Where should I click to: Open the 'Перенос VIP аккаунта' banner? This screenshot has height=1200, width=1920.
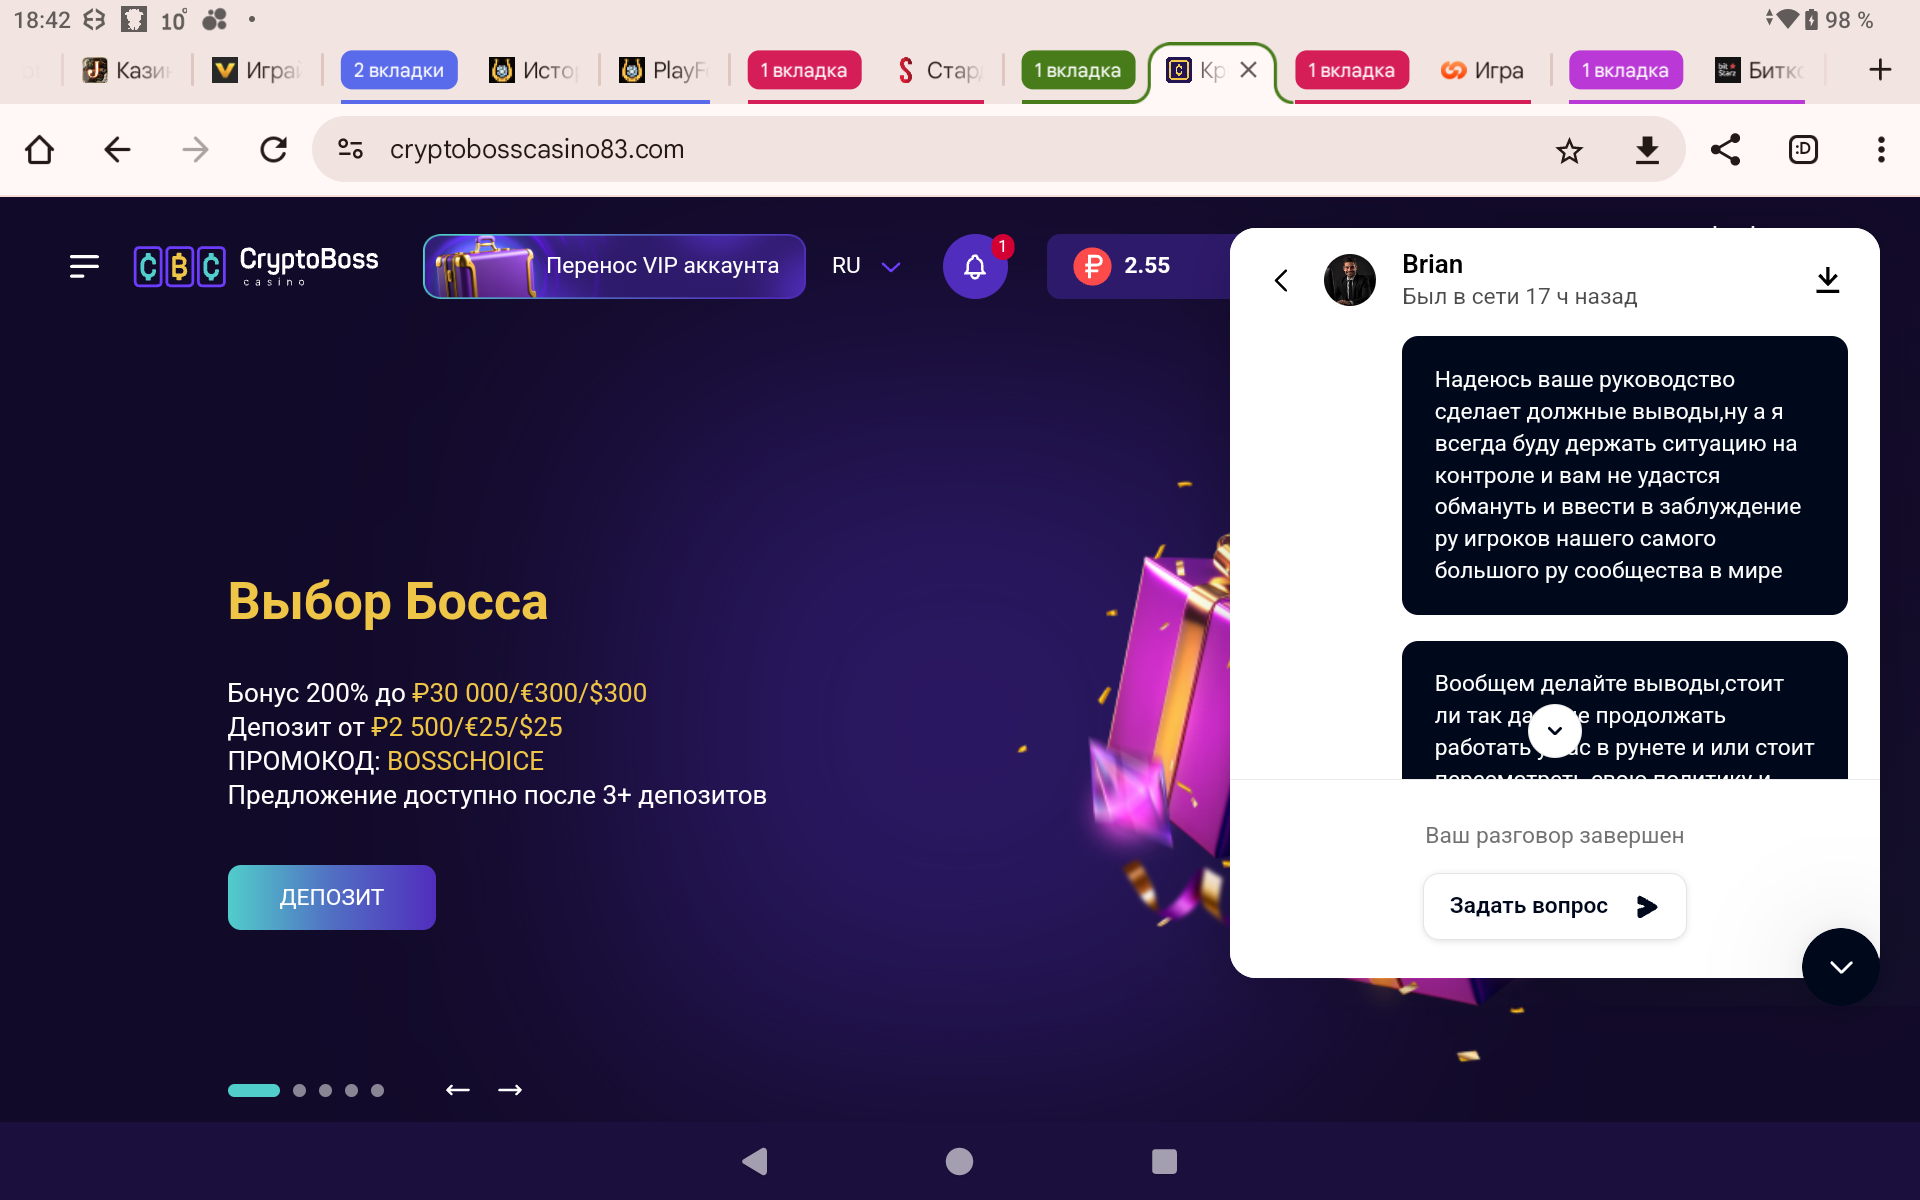[614, 266]
